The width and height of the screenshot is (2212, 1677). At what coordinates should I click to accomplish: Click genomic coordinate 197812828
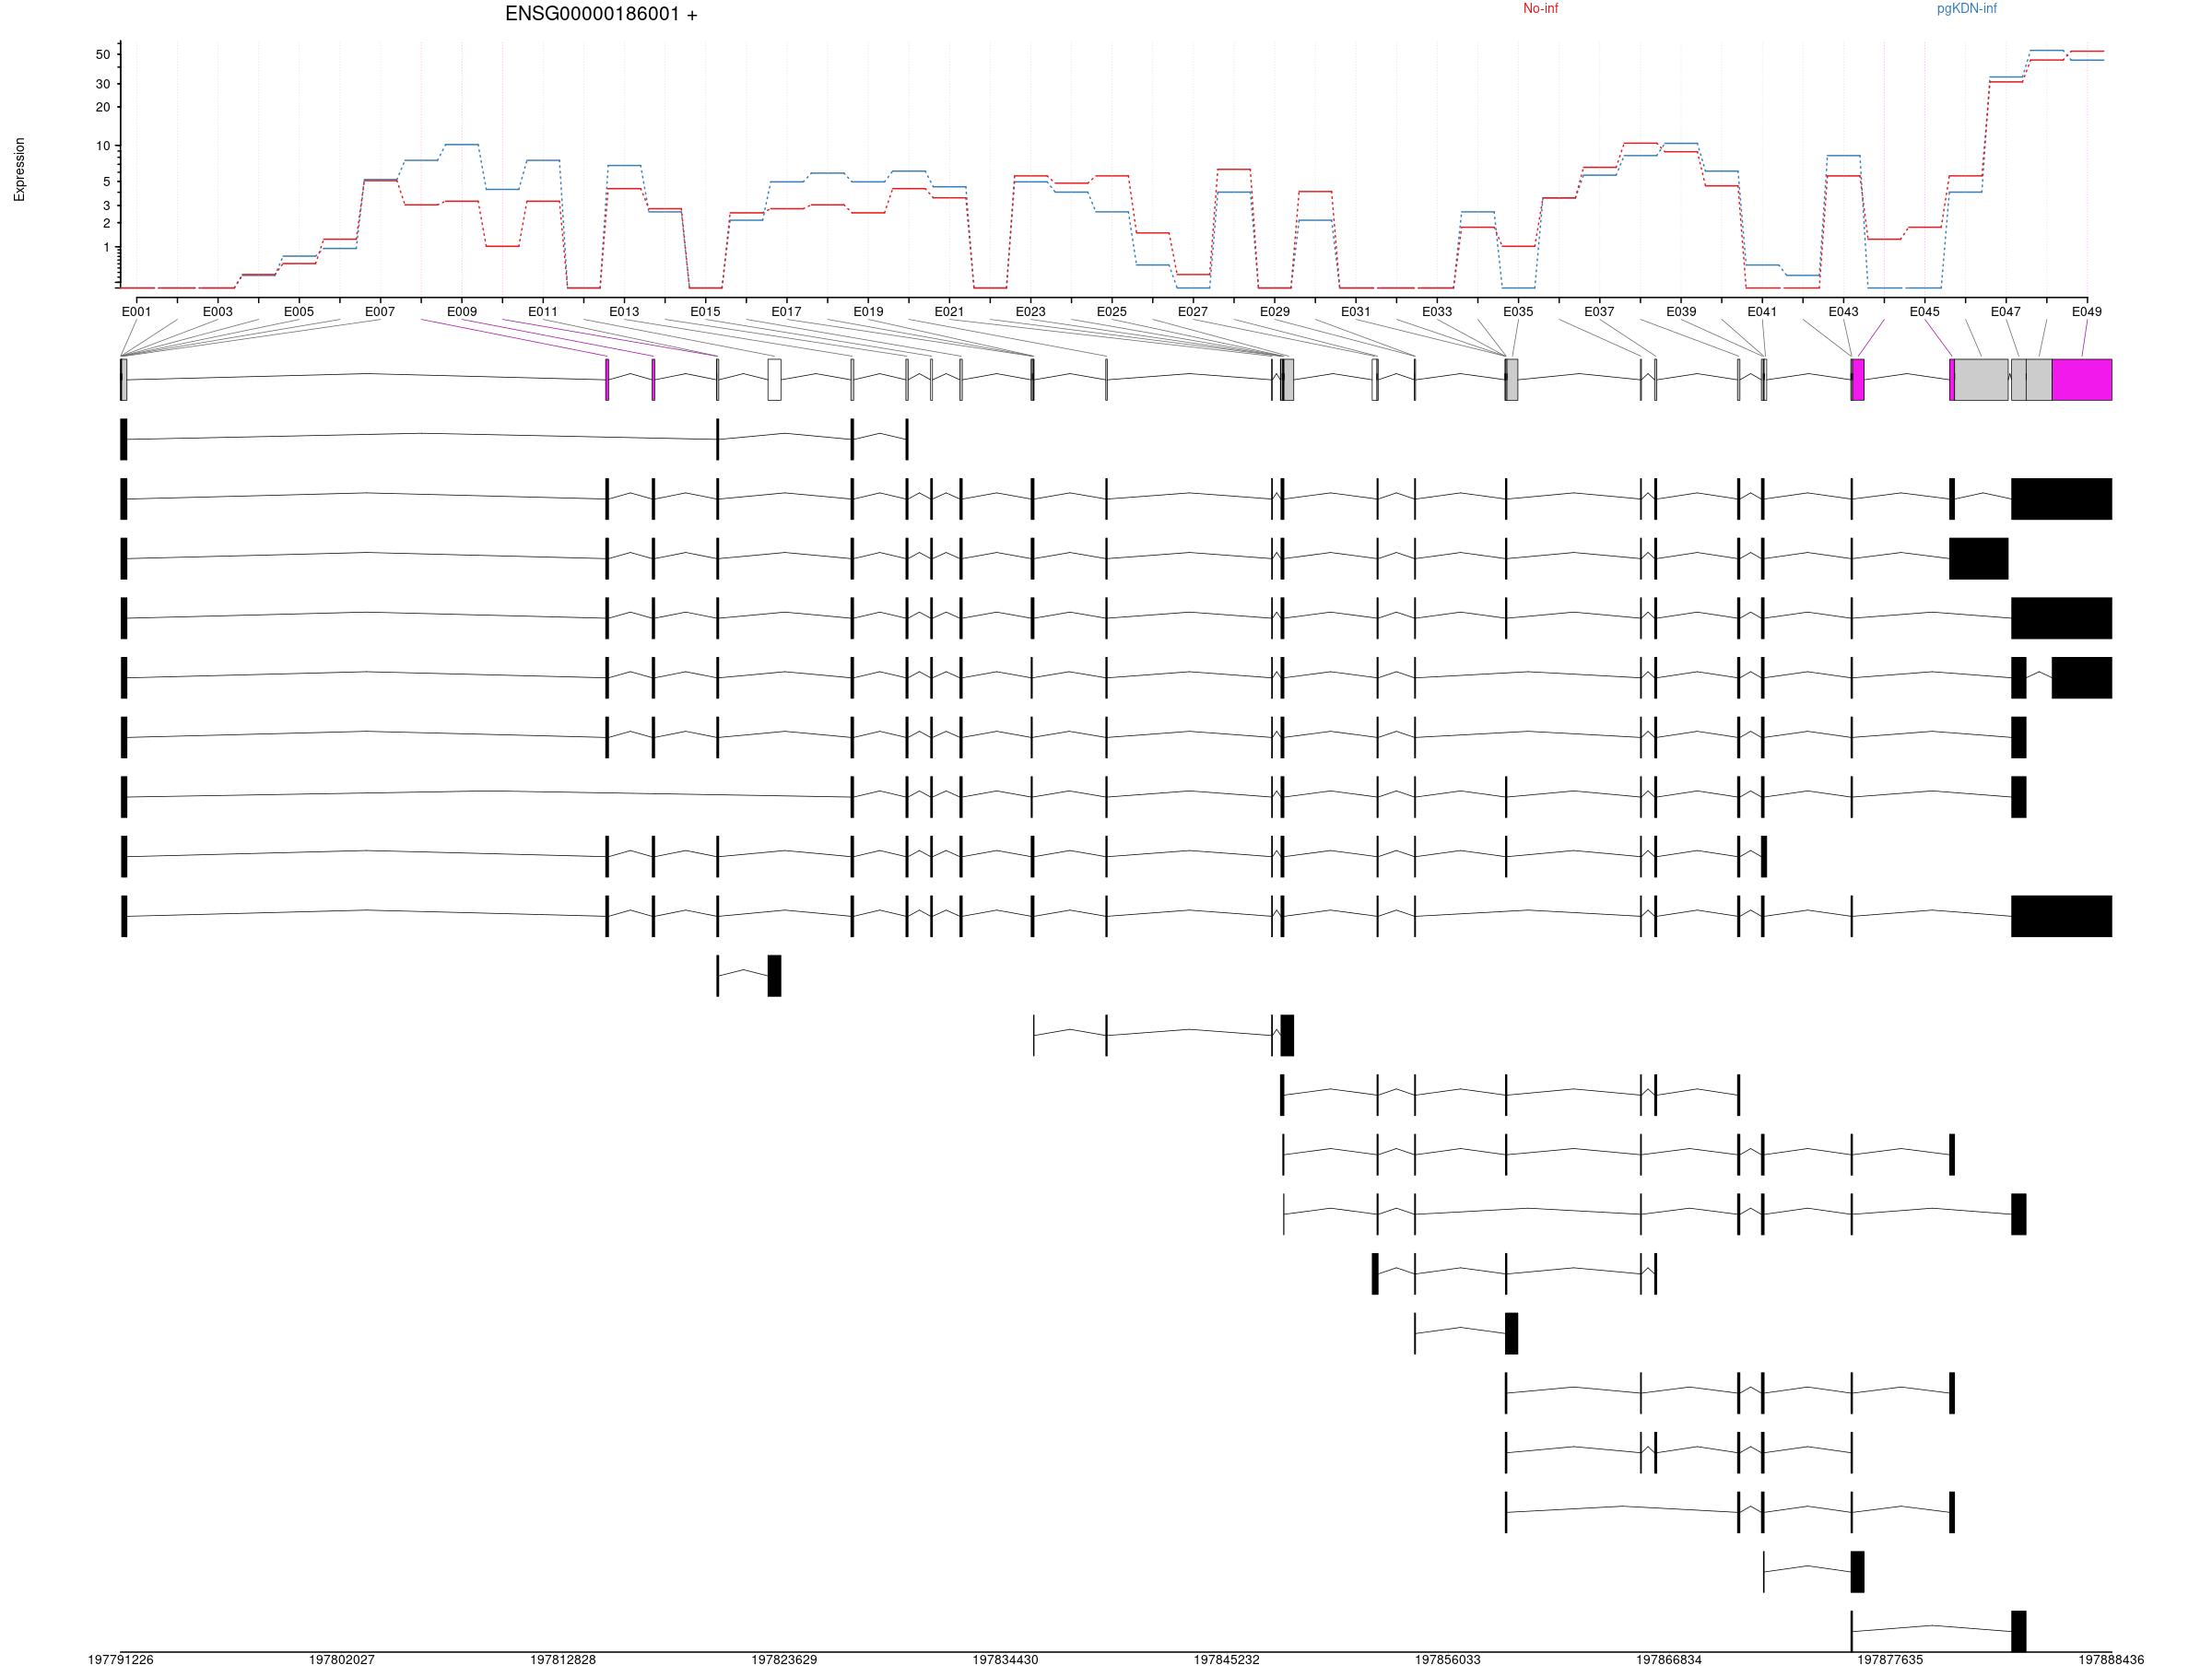(x=563, y=1659)
